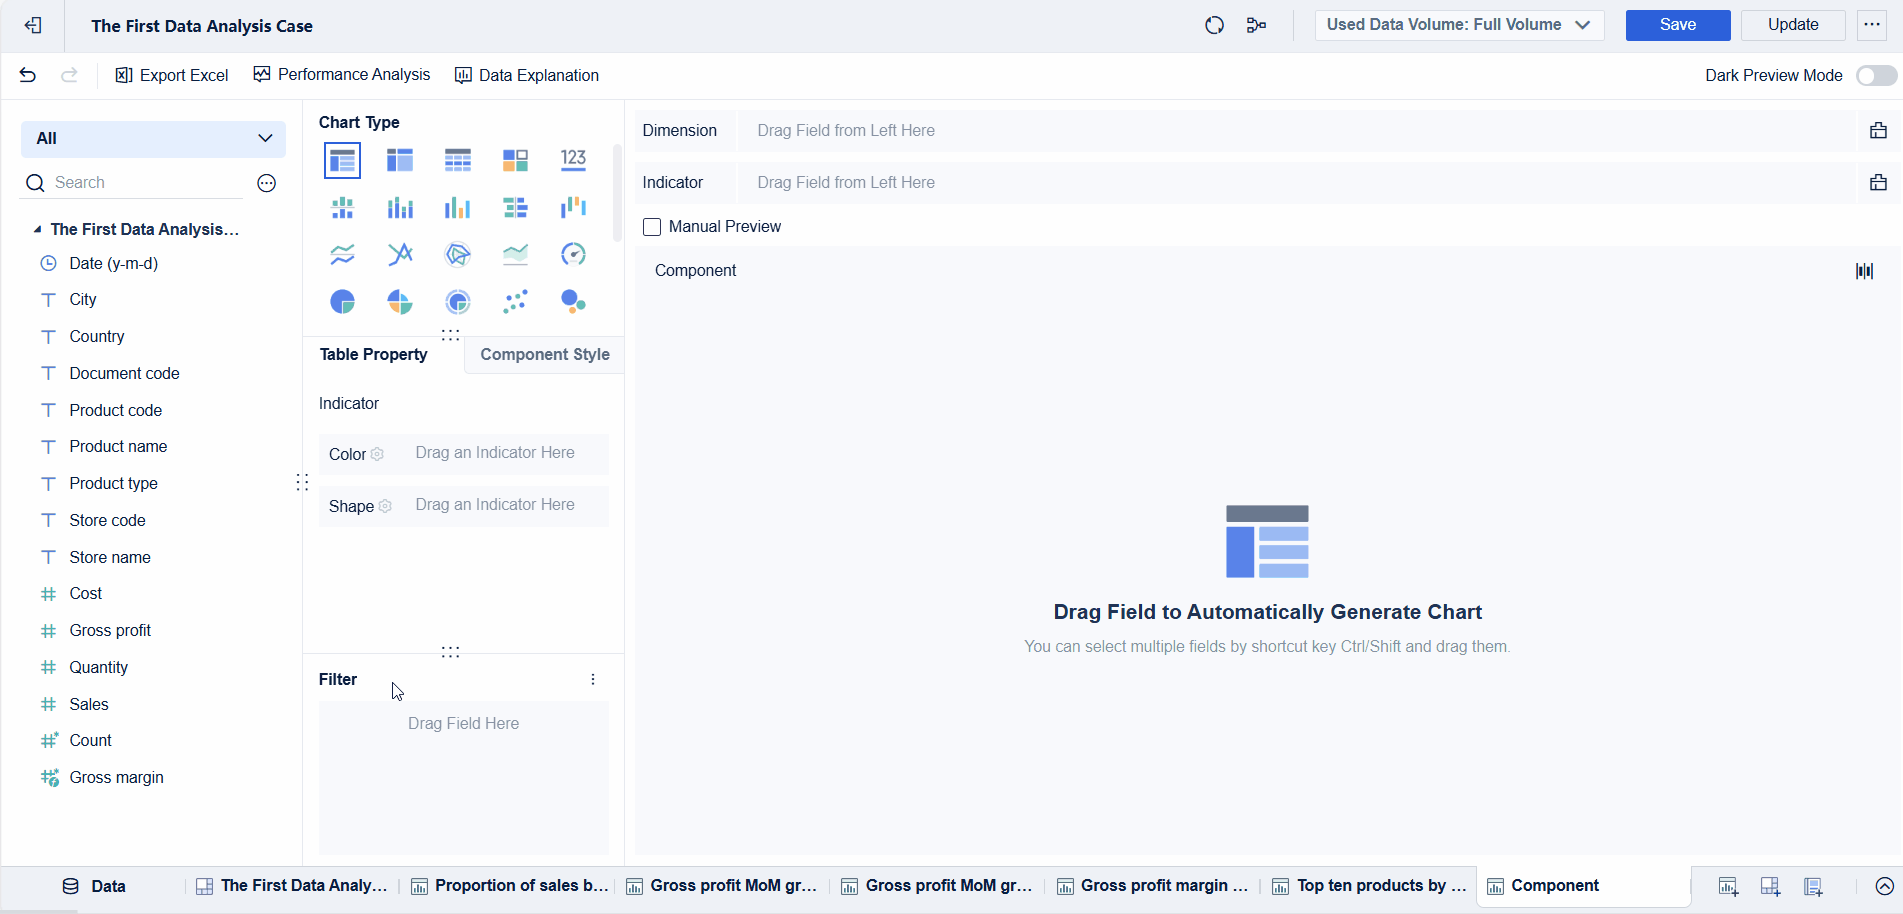Screen dimensions: 1903x914
Task: Open the Data tab at bottom
Action: pyautogui.click(x=95, y=887)
